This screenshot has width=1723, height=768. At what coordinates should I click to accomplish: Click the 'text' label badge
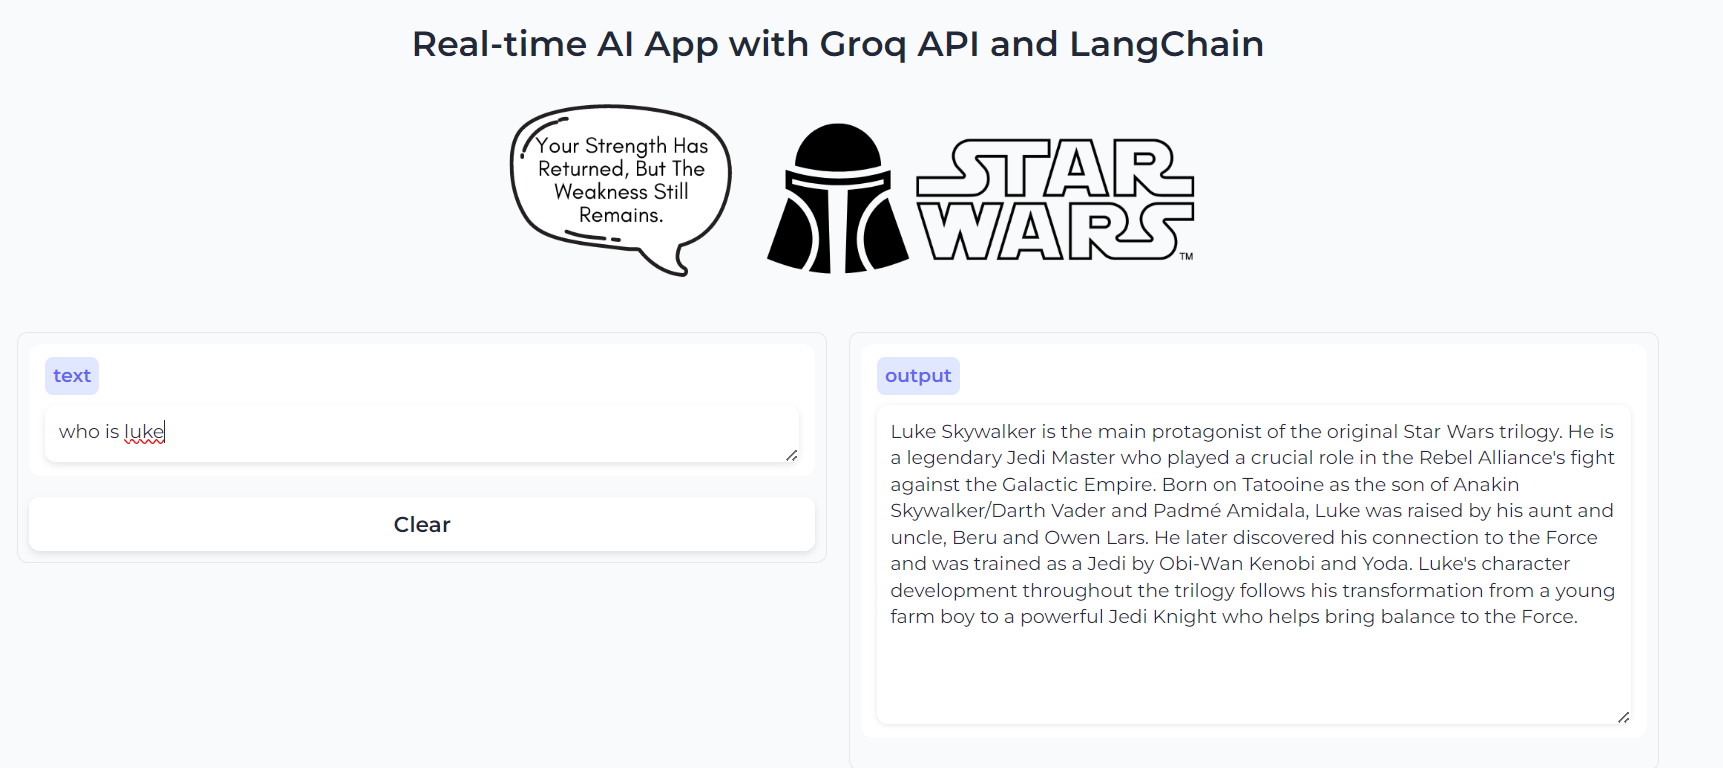pos(72,376)
